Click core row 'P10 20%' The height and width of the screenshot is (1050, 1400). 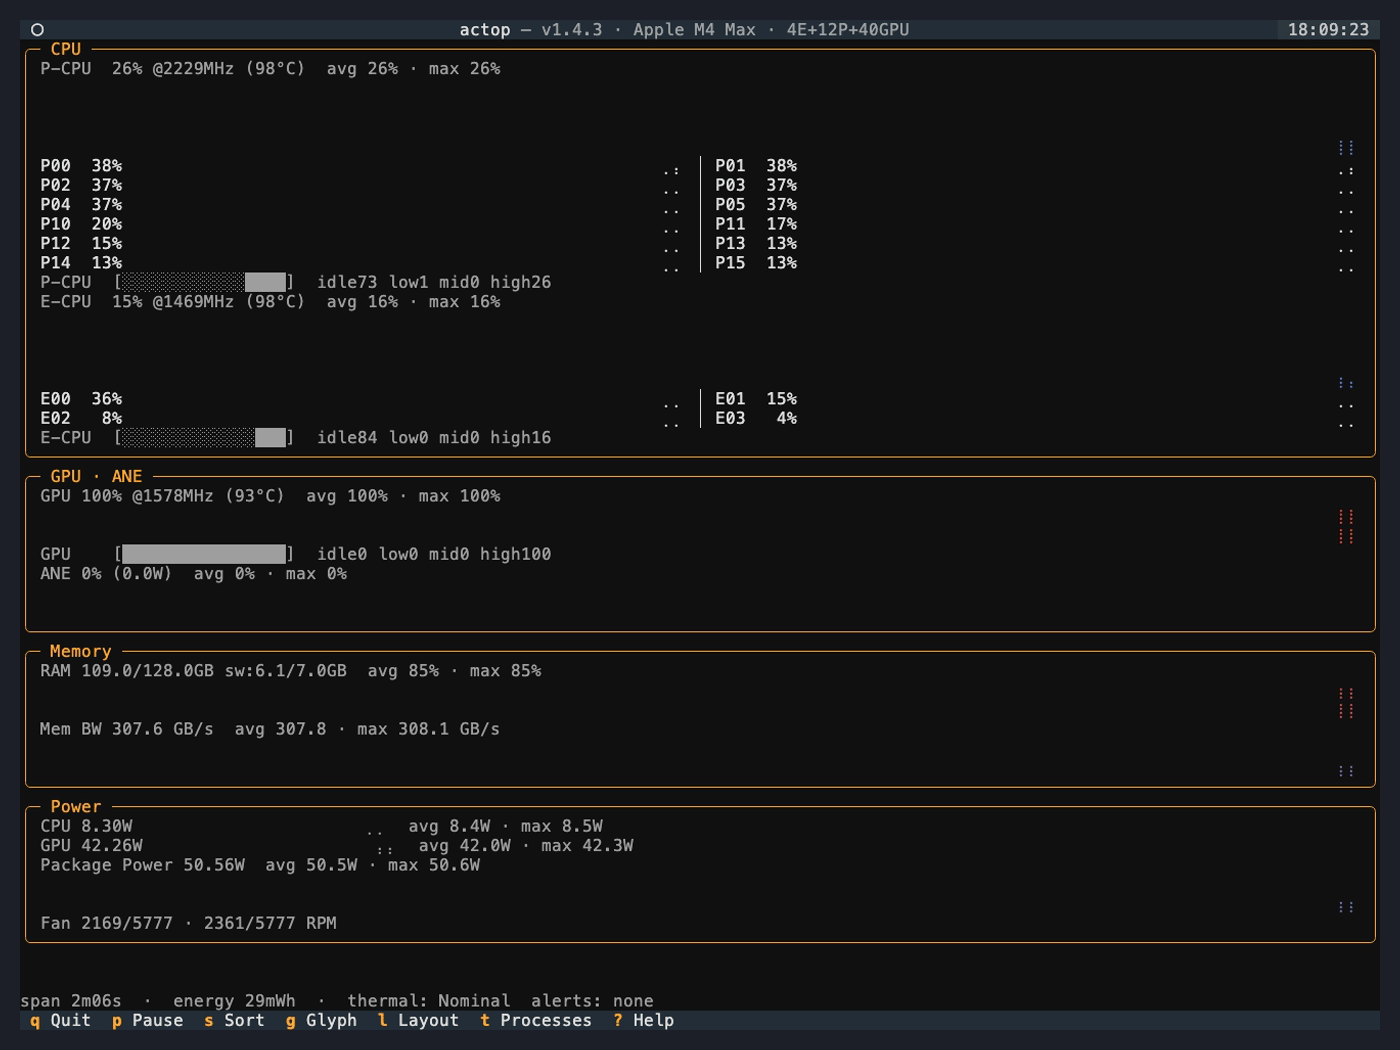click(81, 224)
